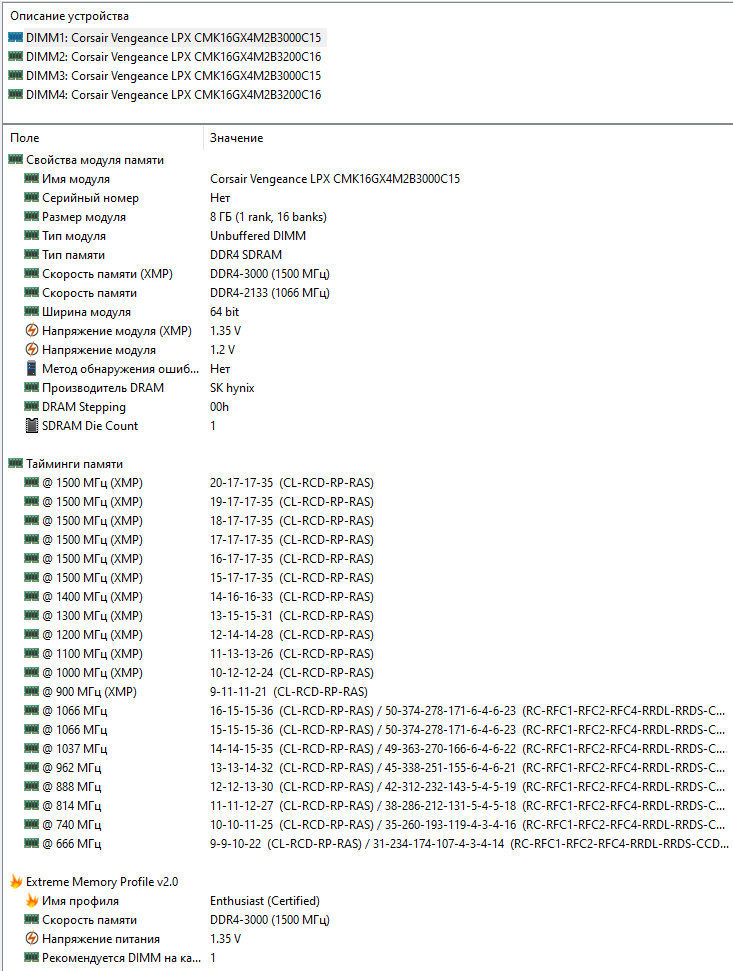Click the 'Тайминги памяти' section icon
The width and height of the screenshot is (733, 971).
(15, 463)
